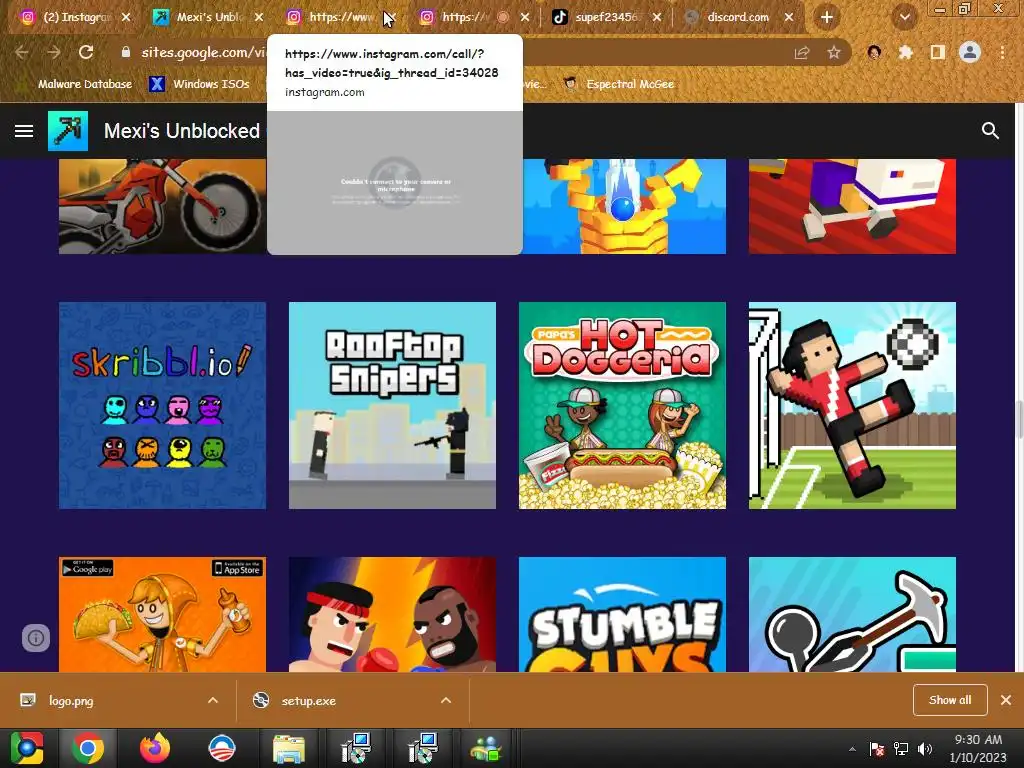Open the blocky runner game tile
This screenshot has height=768, width=1024.
tap(852, 206)
